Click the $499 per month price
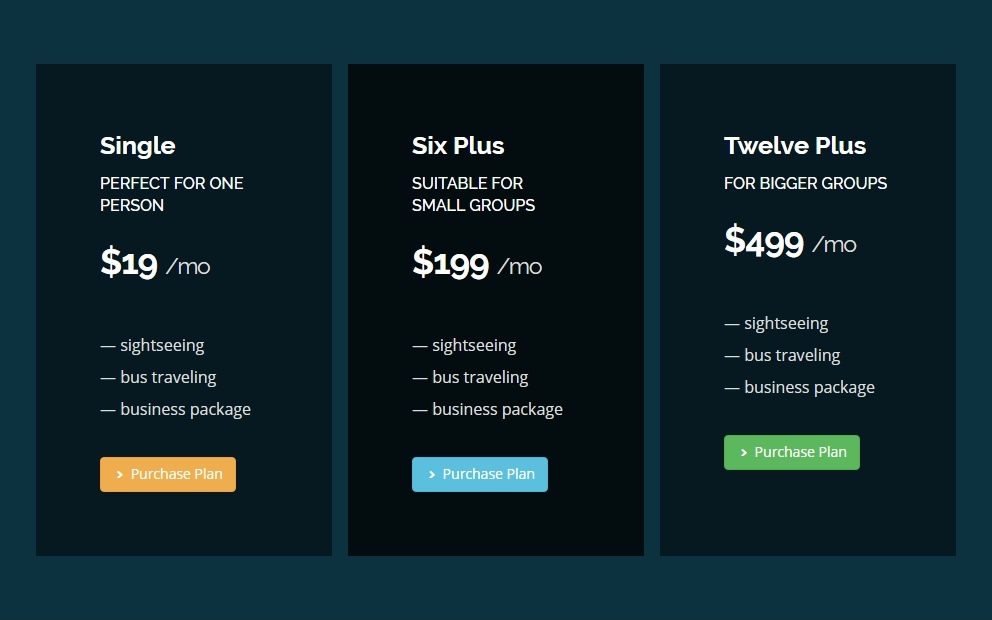Image resolution: width=992 pixels, height=620 pixels. point(790,242)
